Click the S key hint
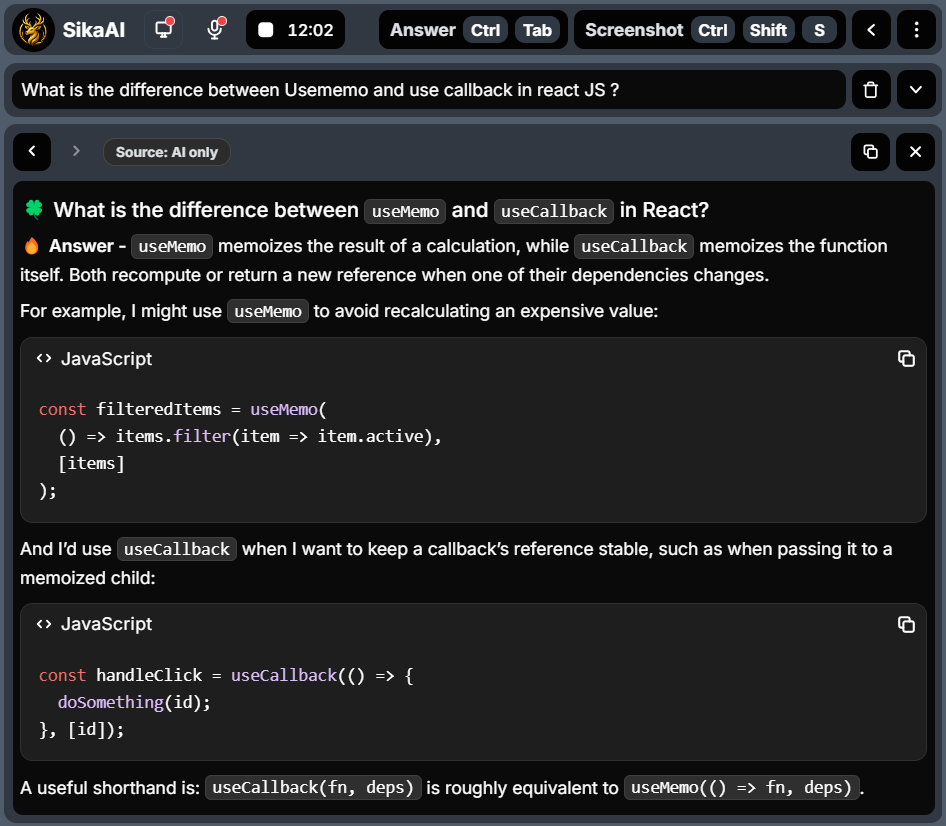Image resolution: width=946 pixels, height=826 pixels. click(x=819, y=30)
